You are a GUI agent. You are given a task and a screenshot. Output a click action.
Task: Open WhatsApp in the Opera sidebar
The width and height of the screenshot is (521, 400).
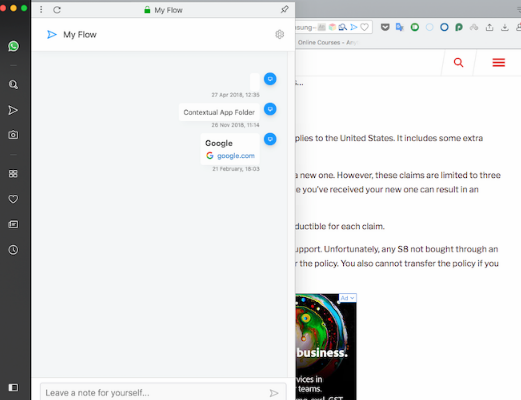13,46
